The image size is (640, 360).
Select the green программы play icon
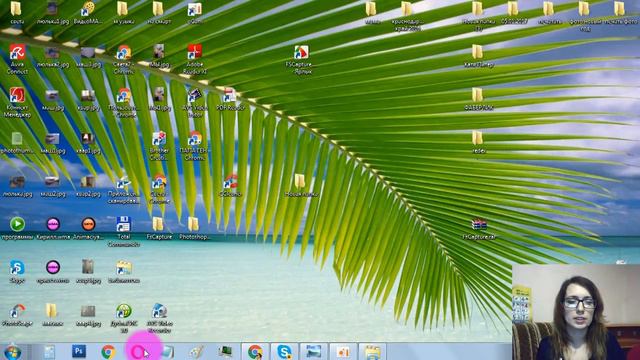click(x=17, y=228)
